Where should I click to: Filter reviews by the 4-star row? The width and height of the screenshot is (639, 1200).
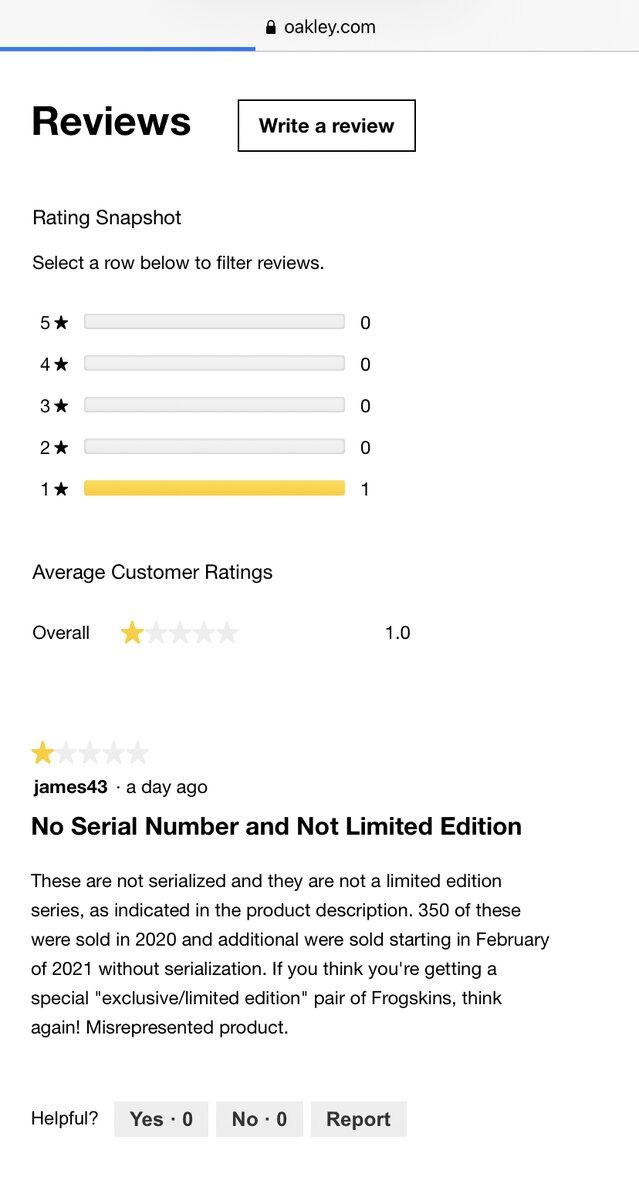point(214,364)
